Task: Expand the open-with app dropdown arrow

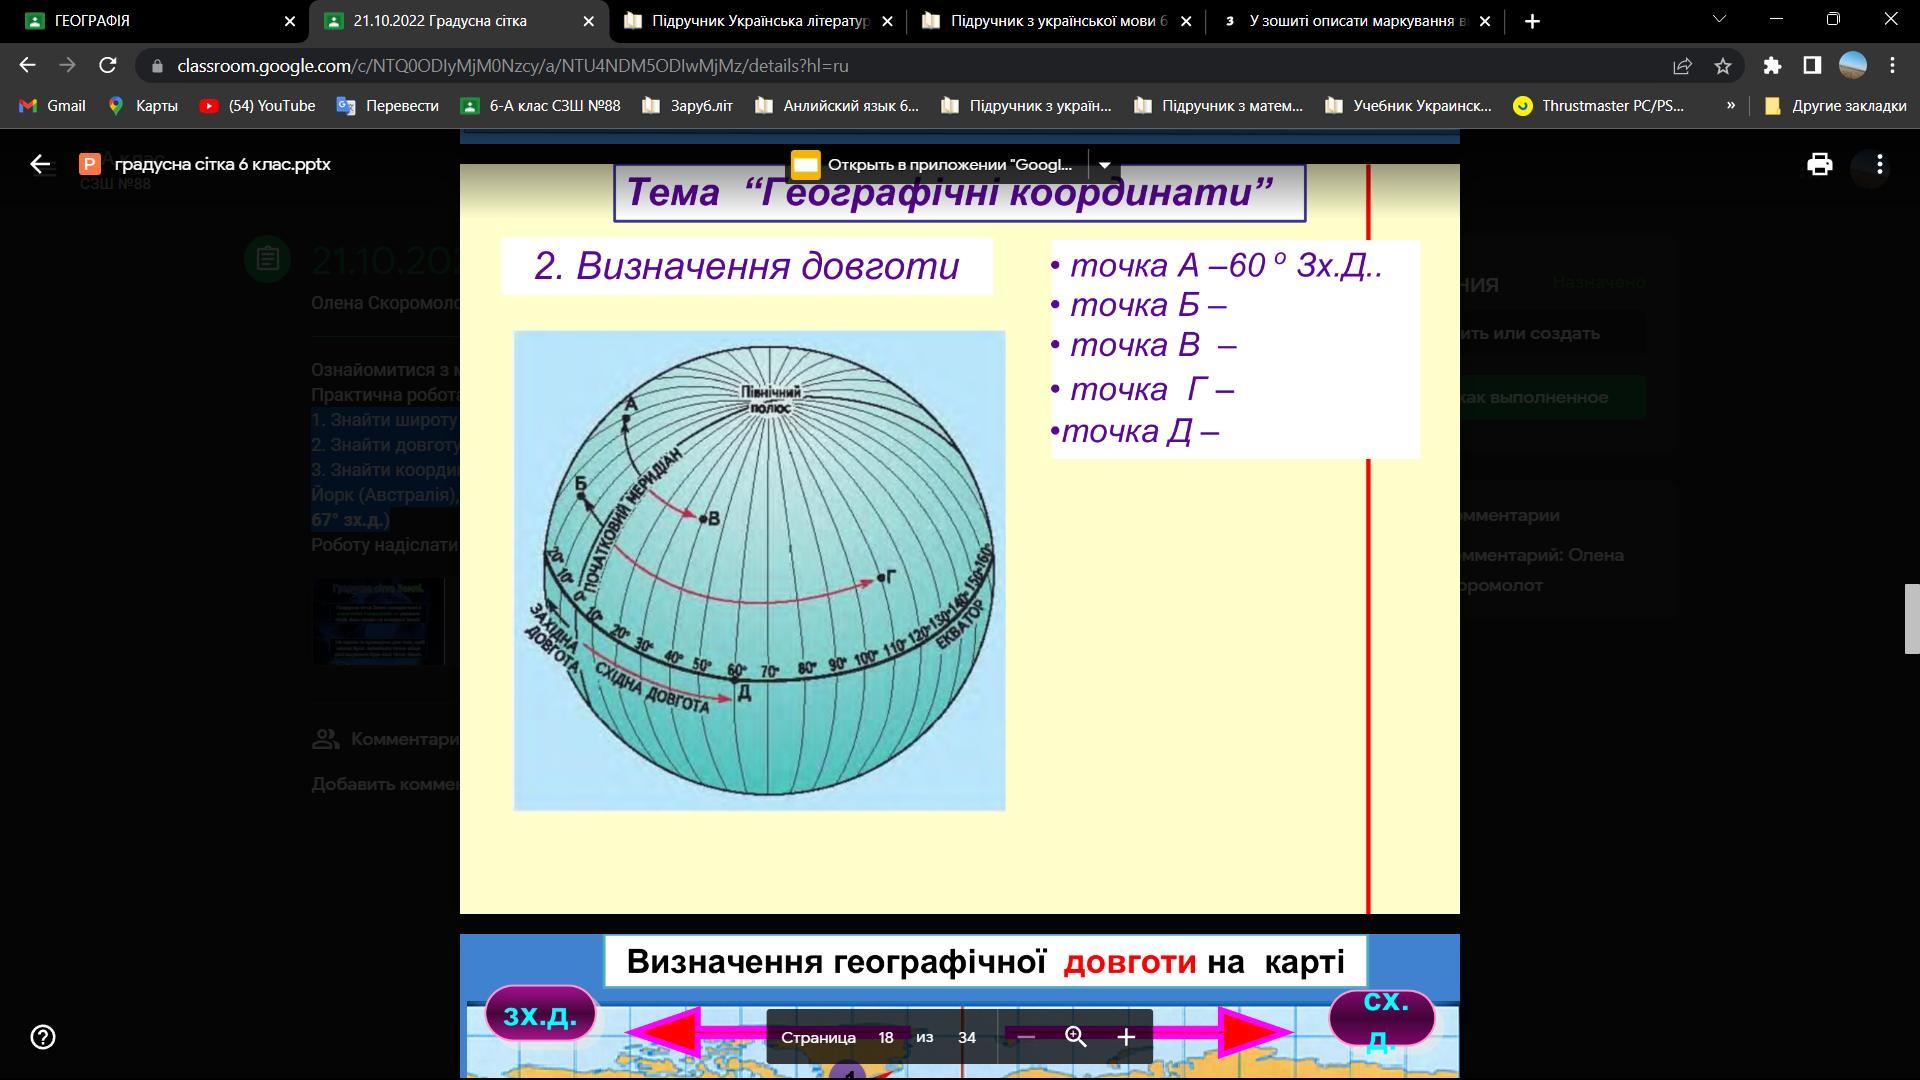Action: 1105,165
